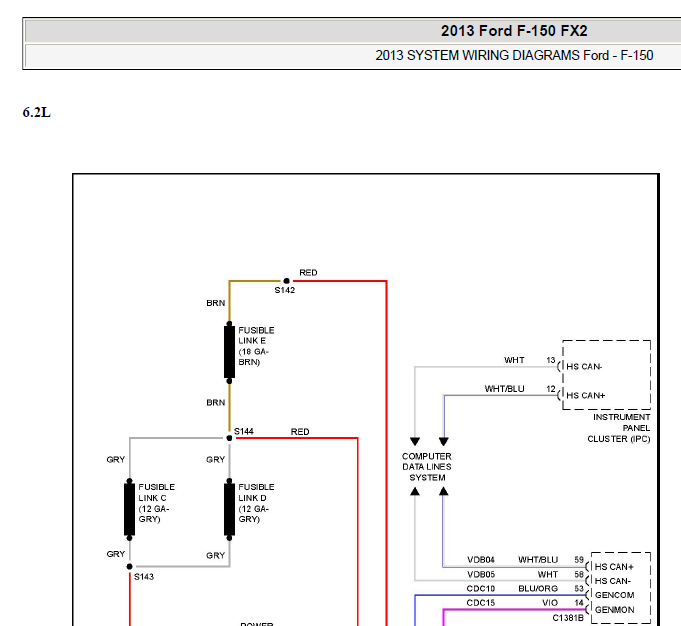Click the S144 splice label
This screenshot has height=626, width=681.
[x=244, y=431]
